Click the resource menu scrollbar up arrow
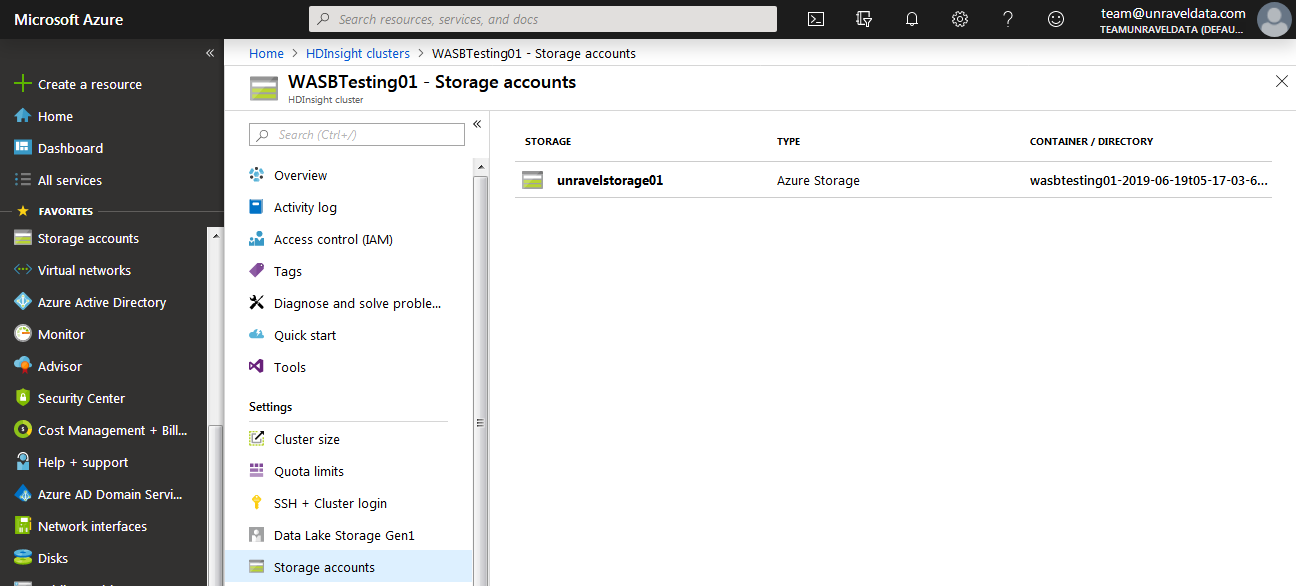1296x586 pixels. tap(481, 166)
